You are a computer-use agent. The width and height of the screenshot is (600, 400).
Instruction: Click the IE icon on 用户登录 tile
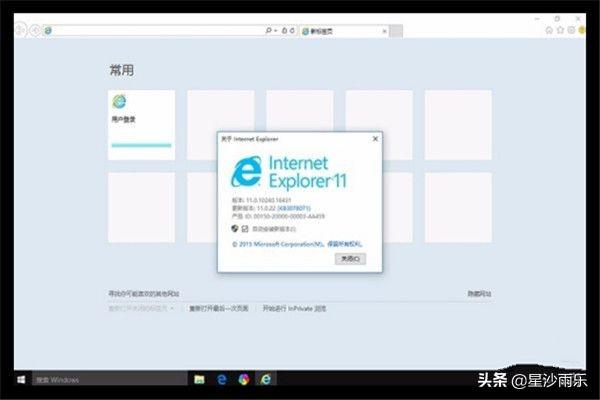(119, 101)
